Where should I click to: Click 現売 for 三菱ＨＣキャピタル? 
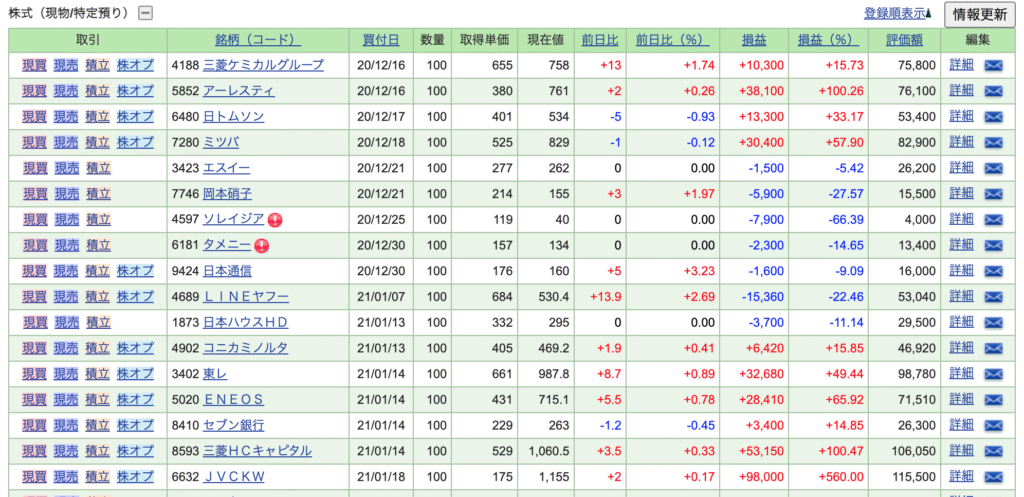coord(65,451)
